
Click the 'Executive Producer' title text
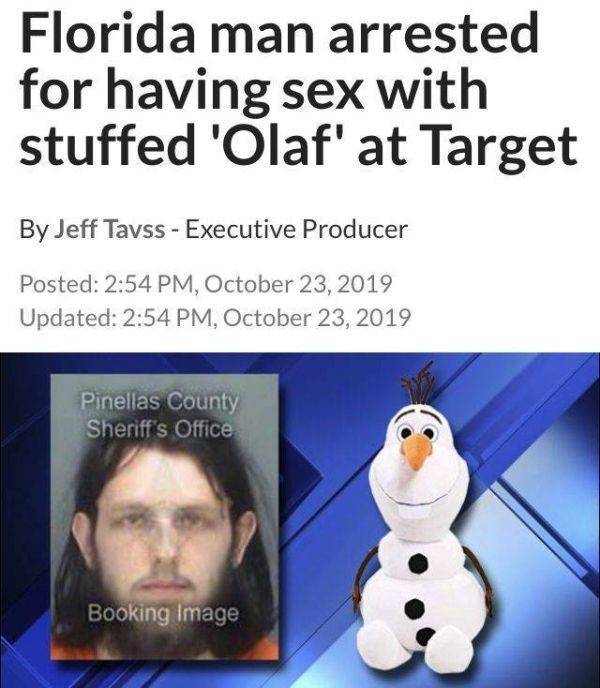click(x=296, y=229)
